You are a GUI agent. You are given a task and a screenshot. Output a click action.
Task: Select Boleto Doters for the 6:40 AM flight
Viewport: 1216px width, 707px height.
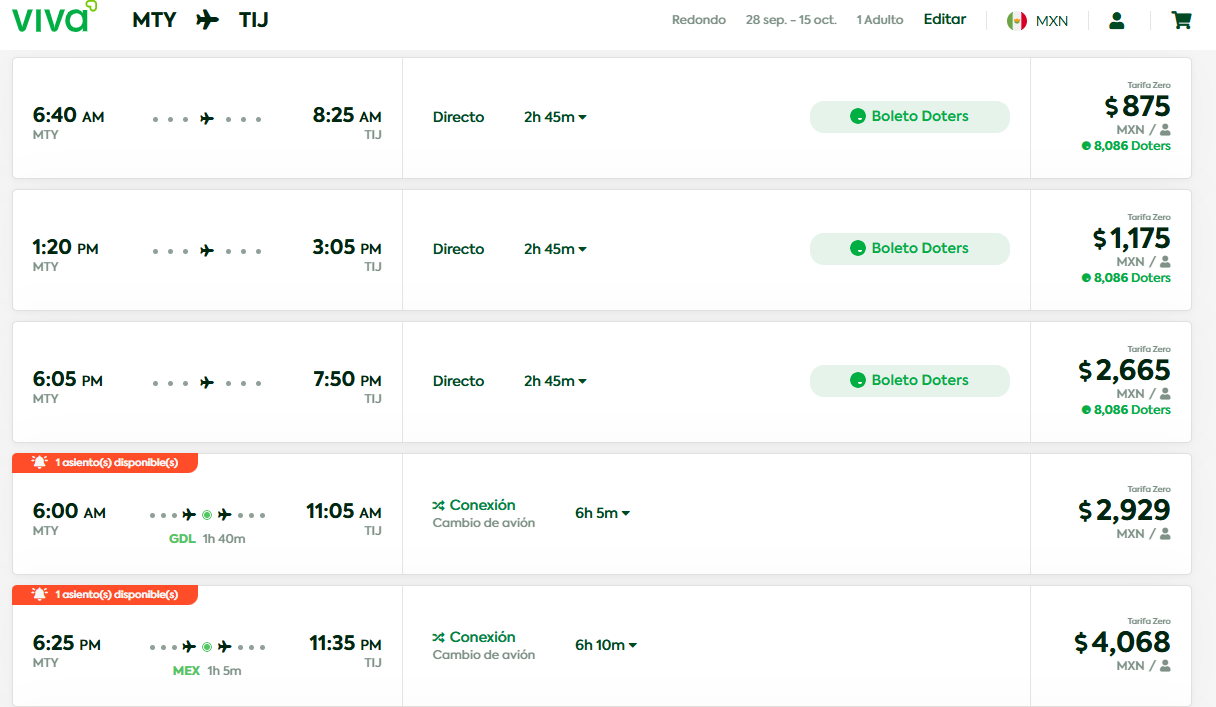[x=909, y=116]
